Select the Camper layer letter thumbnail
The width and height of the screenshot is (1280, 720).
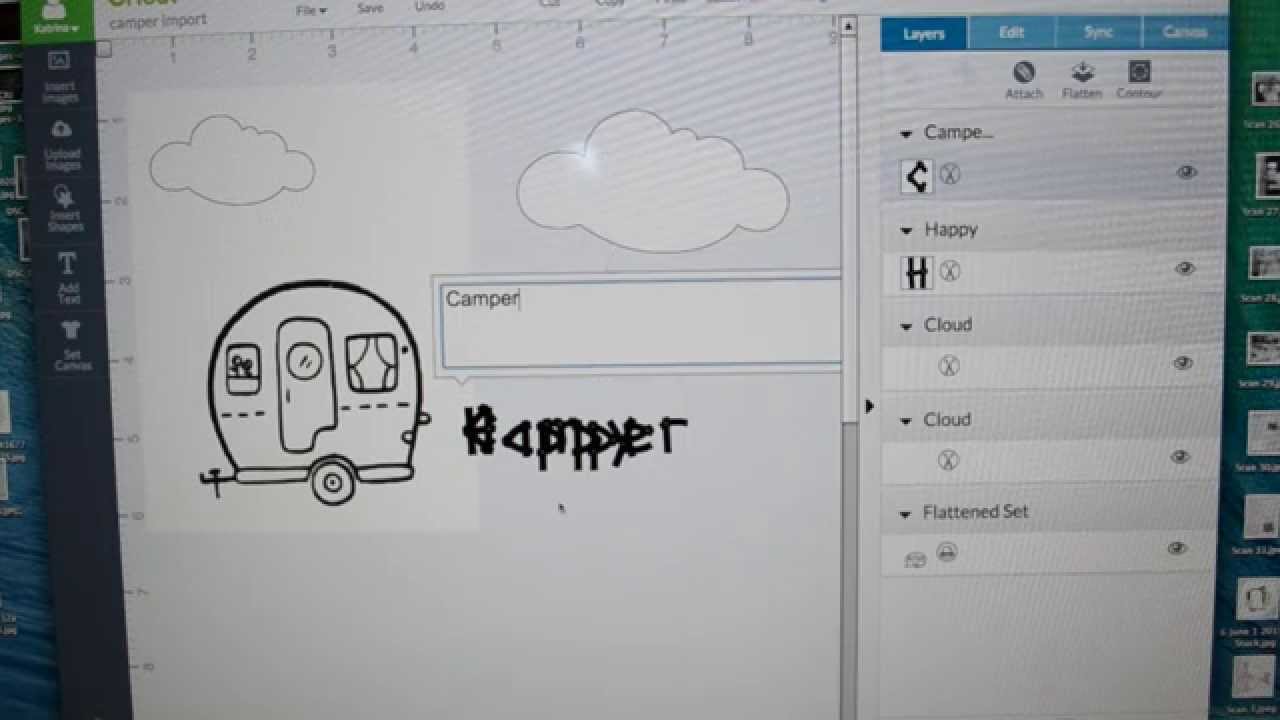click(x=916, y=176)
